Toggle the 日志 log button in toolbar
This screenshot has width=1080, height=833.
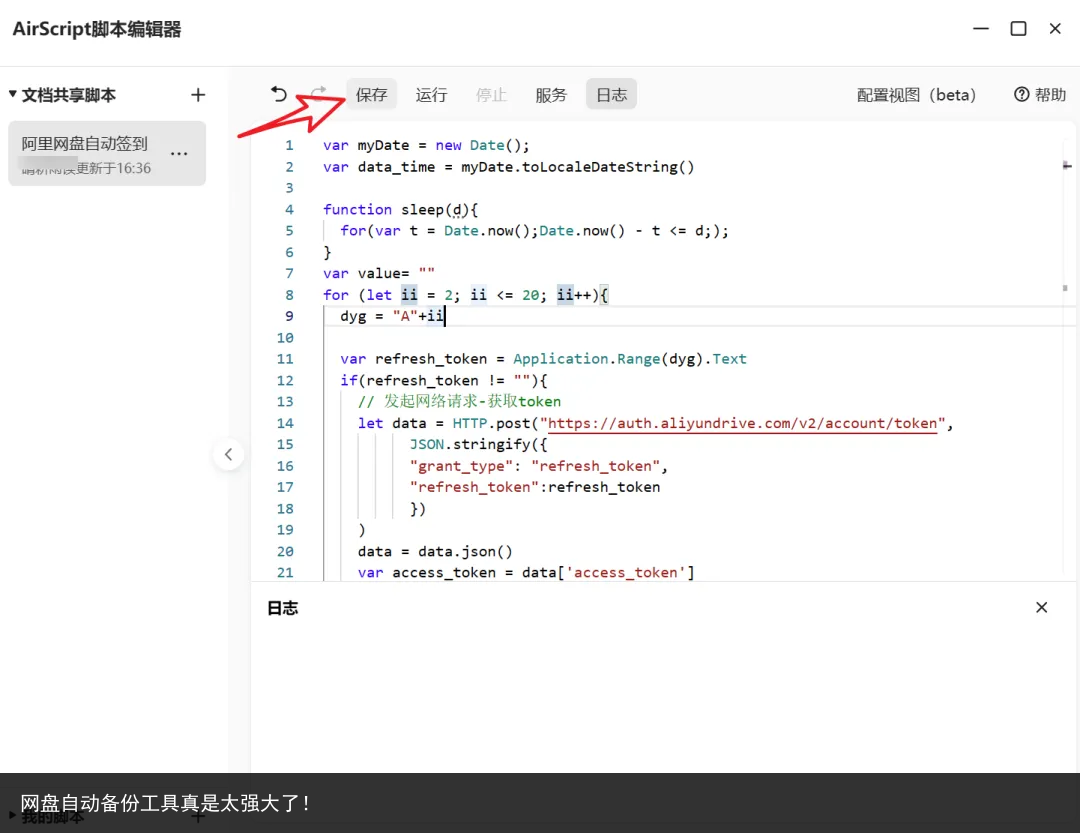click(x=612, y=94)
